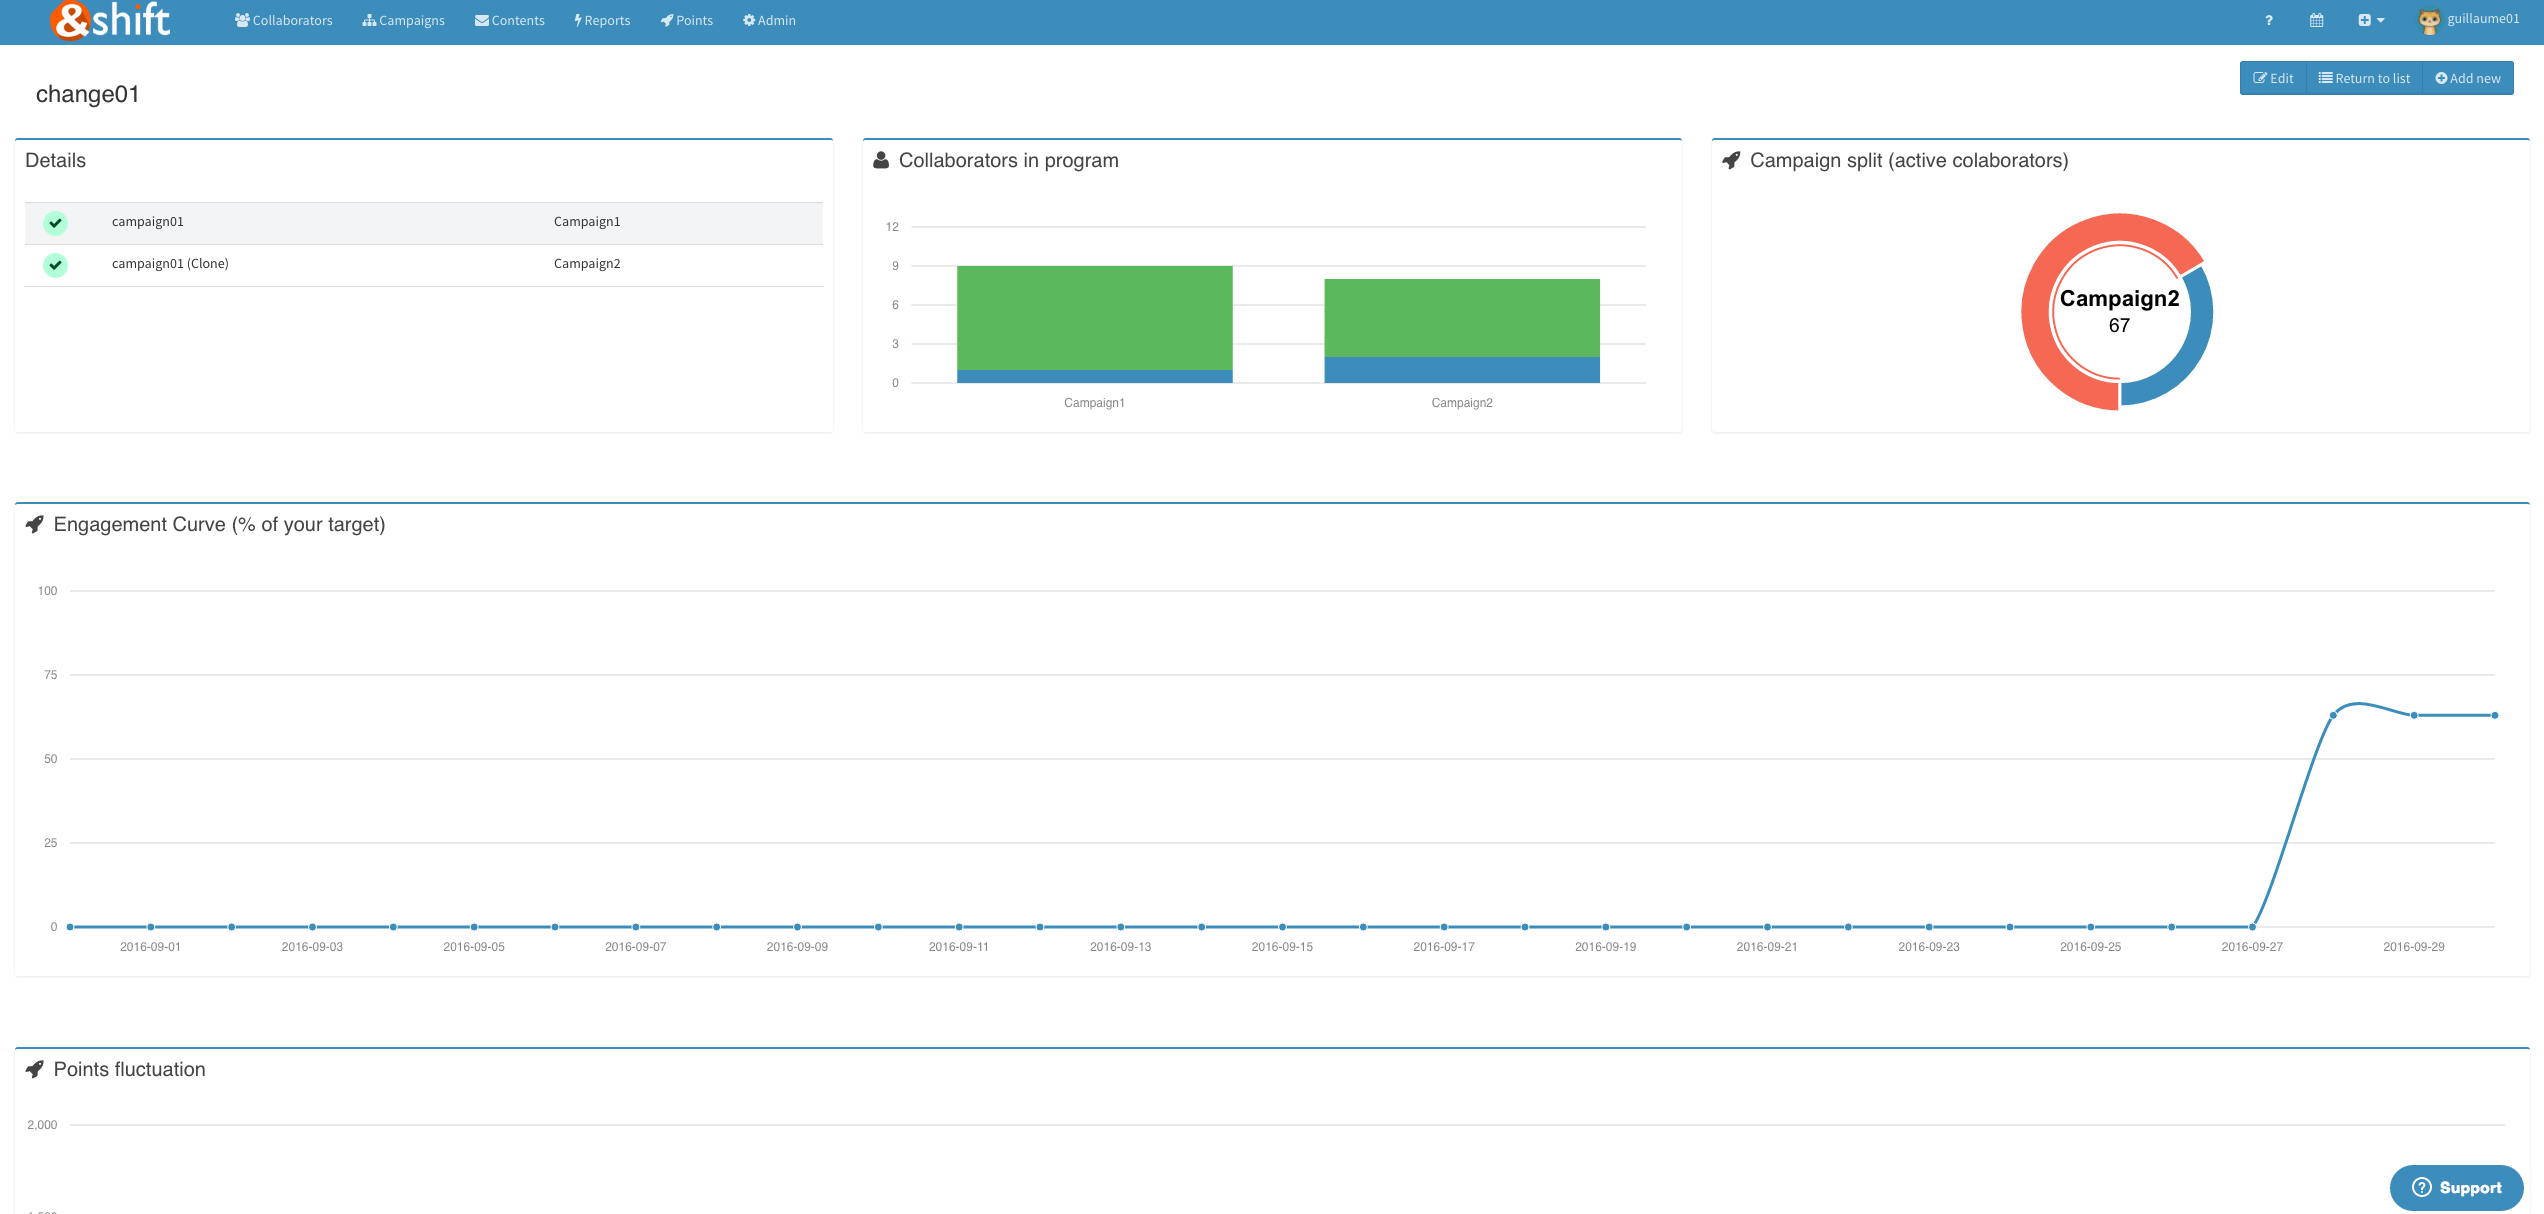
Task: Click rocket icon beside Points fluctuation title
Action: click(x=35, y=1069)
